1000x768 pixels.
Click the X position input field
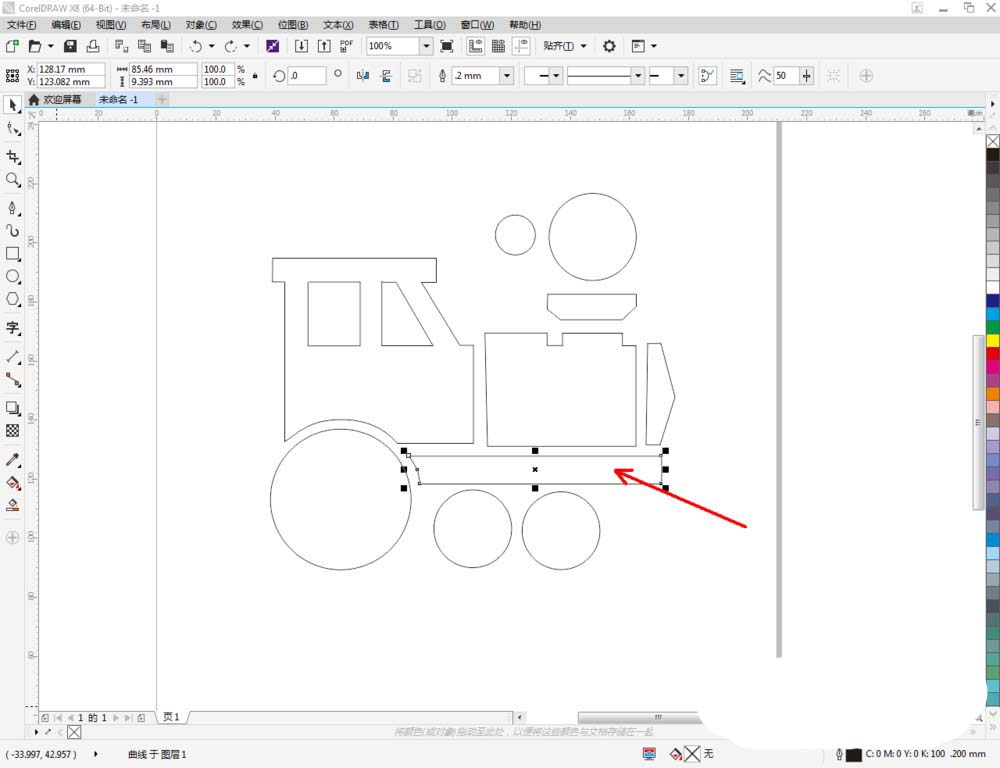[x=71, y=69]
